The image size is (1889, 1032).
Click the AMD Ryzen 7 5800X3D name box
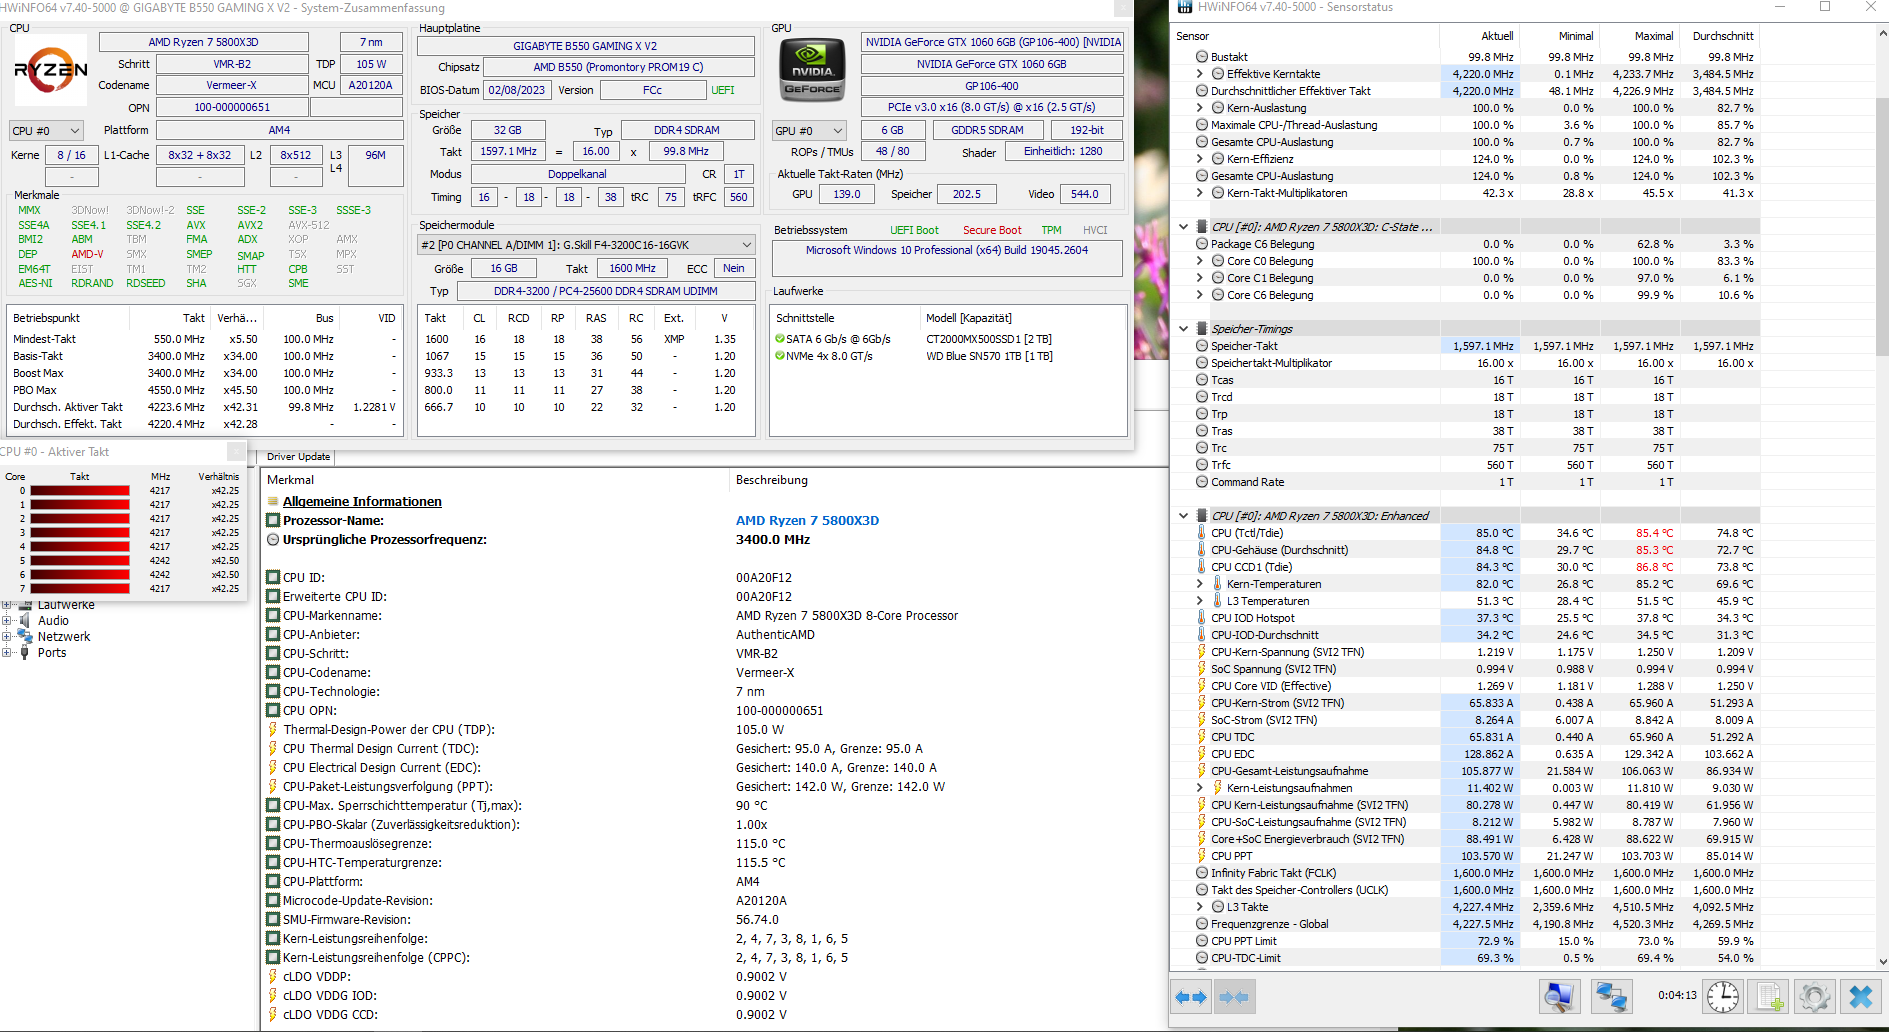[x=203, y=42]
